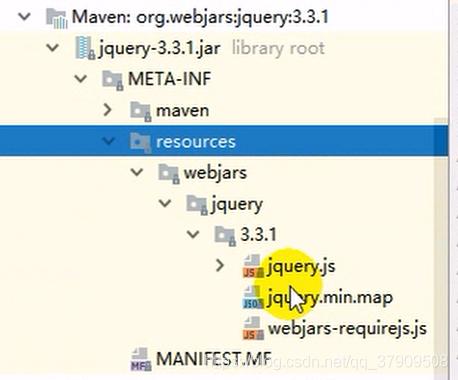Image resolution: width=458 pixels, height=380 pixels.
Task: Select the jquery-3.3.1.jar label
Action: click(159, 49)
